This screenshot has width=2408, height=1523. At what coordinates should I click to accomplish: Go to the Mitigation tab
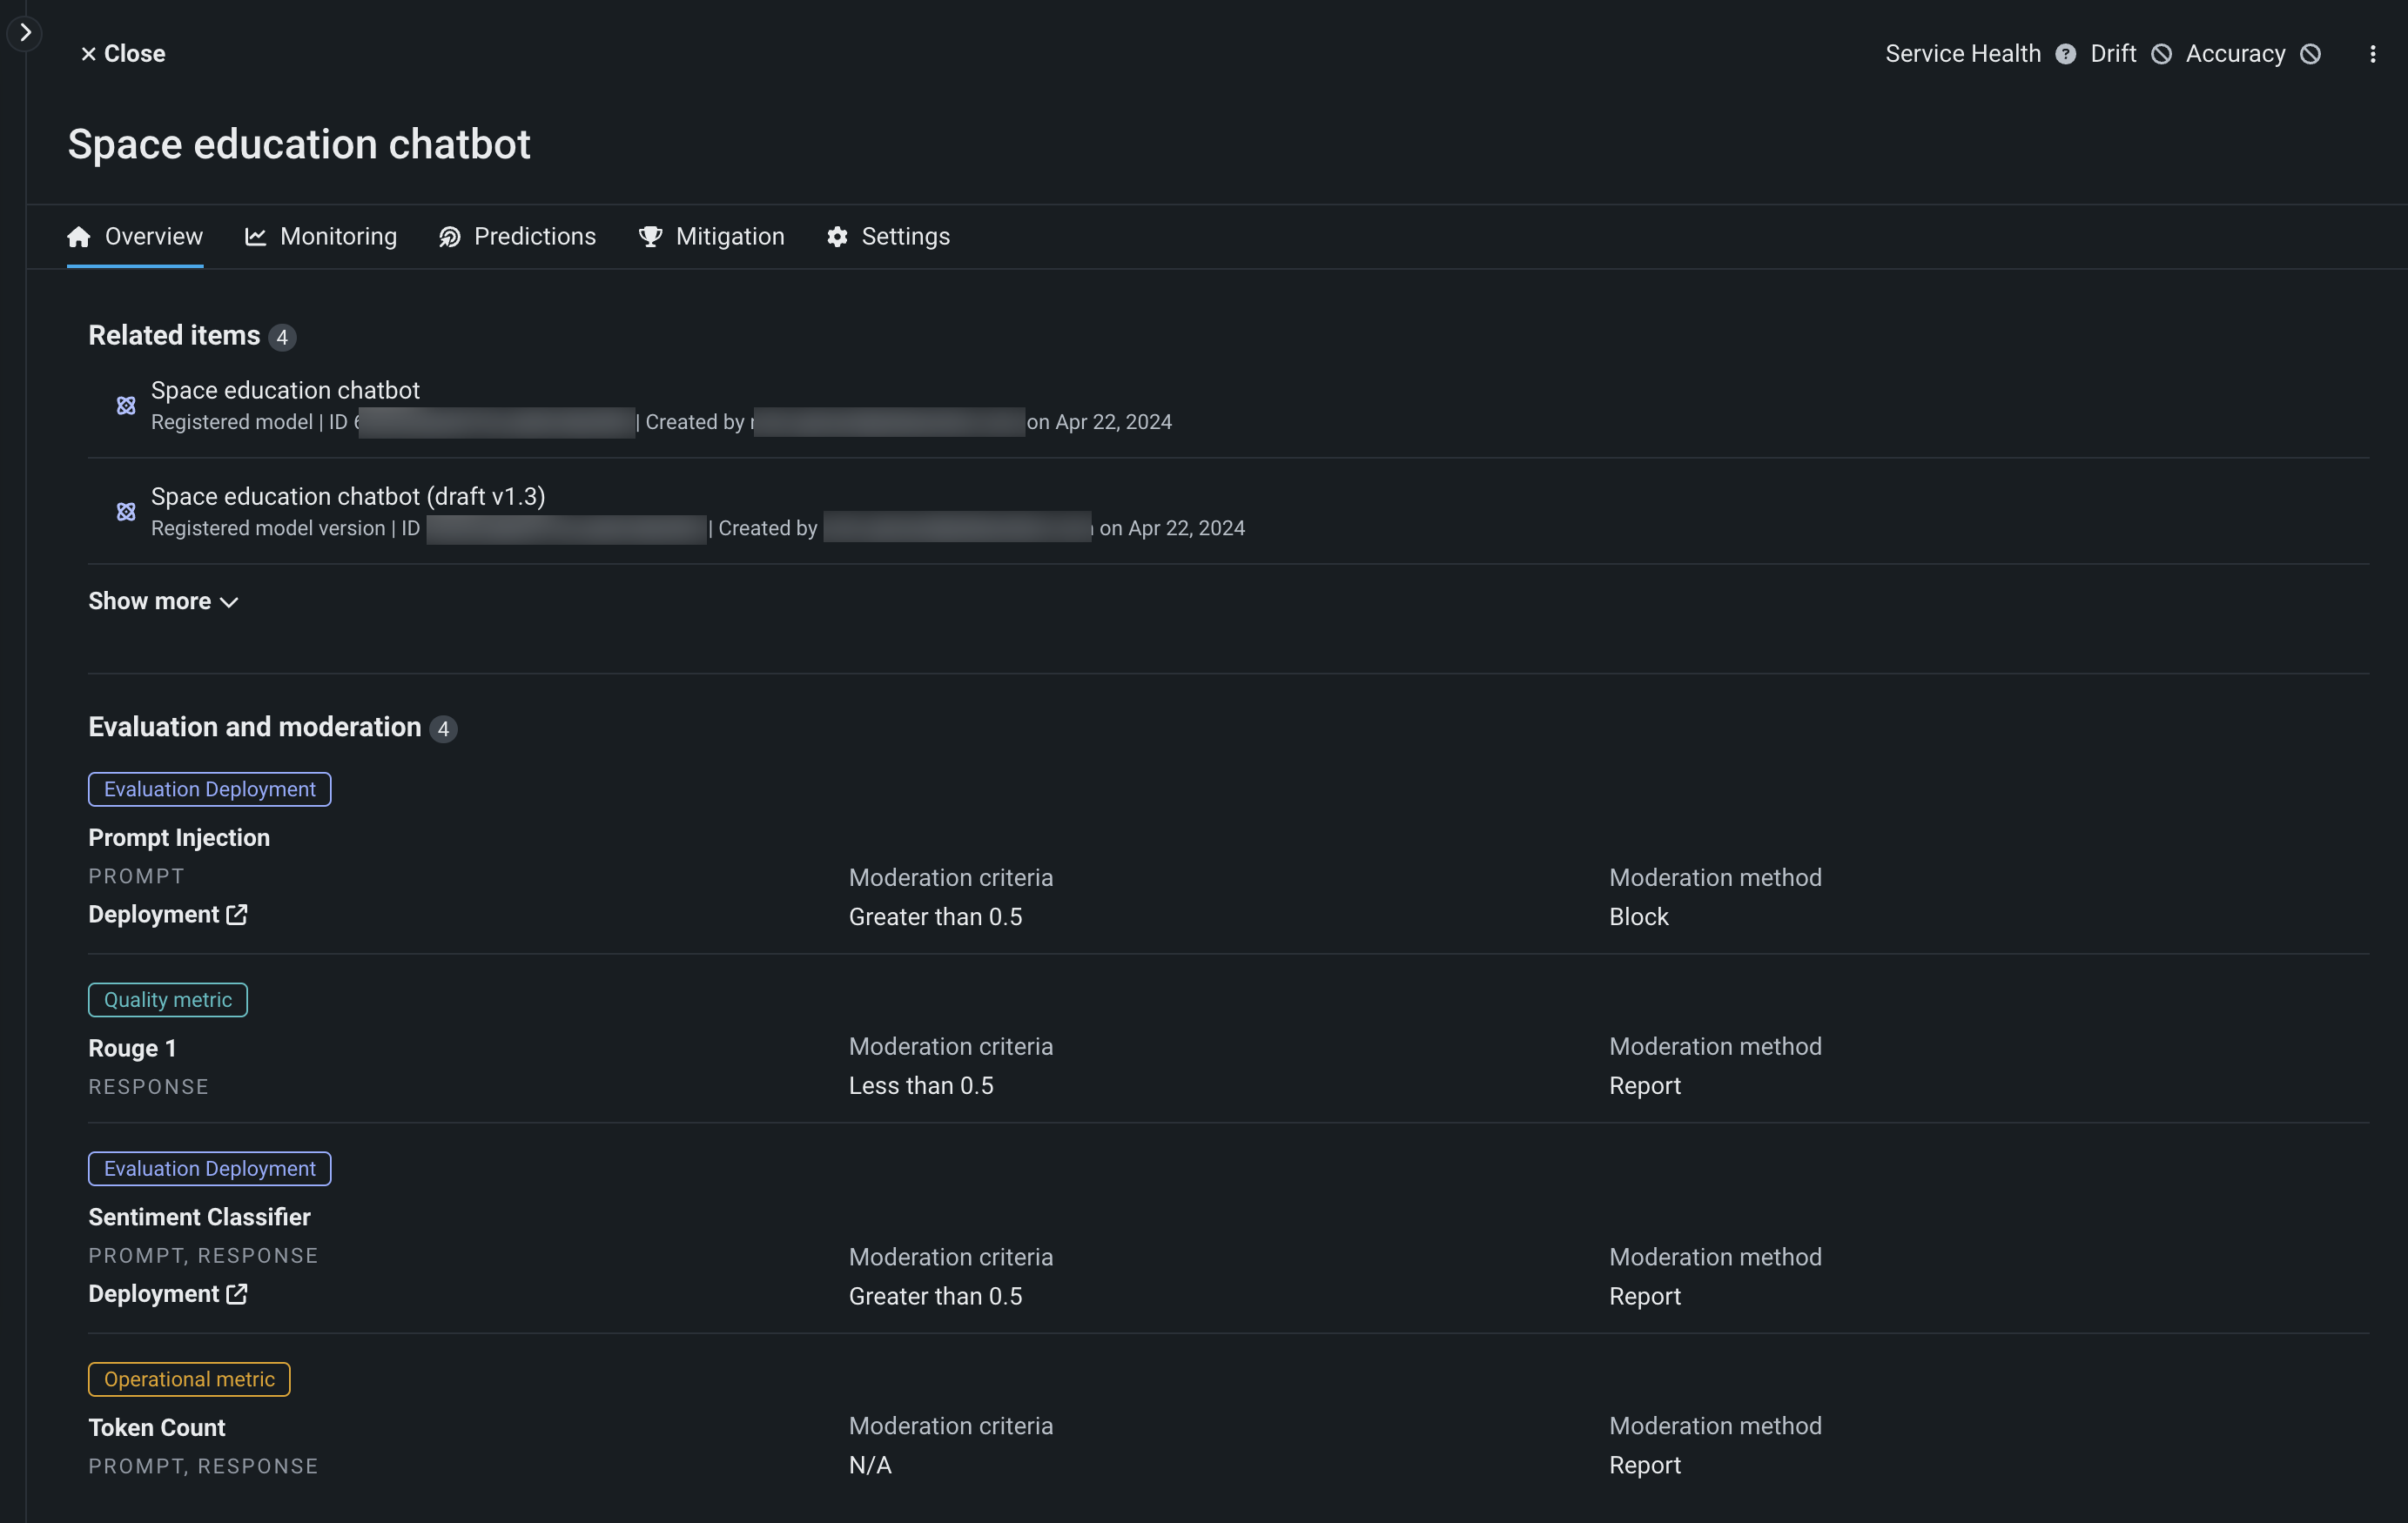(711, 236)
